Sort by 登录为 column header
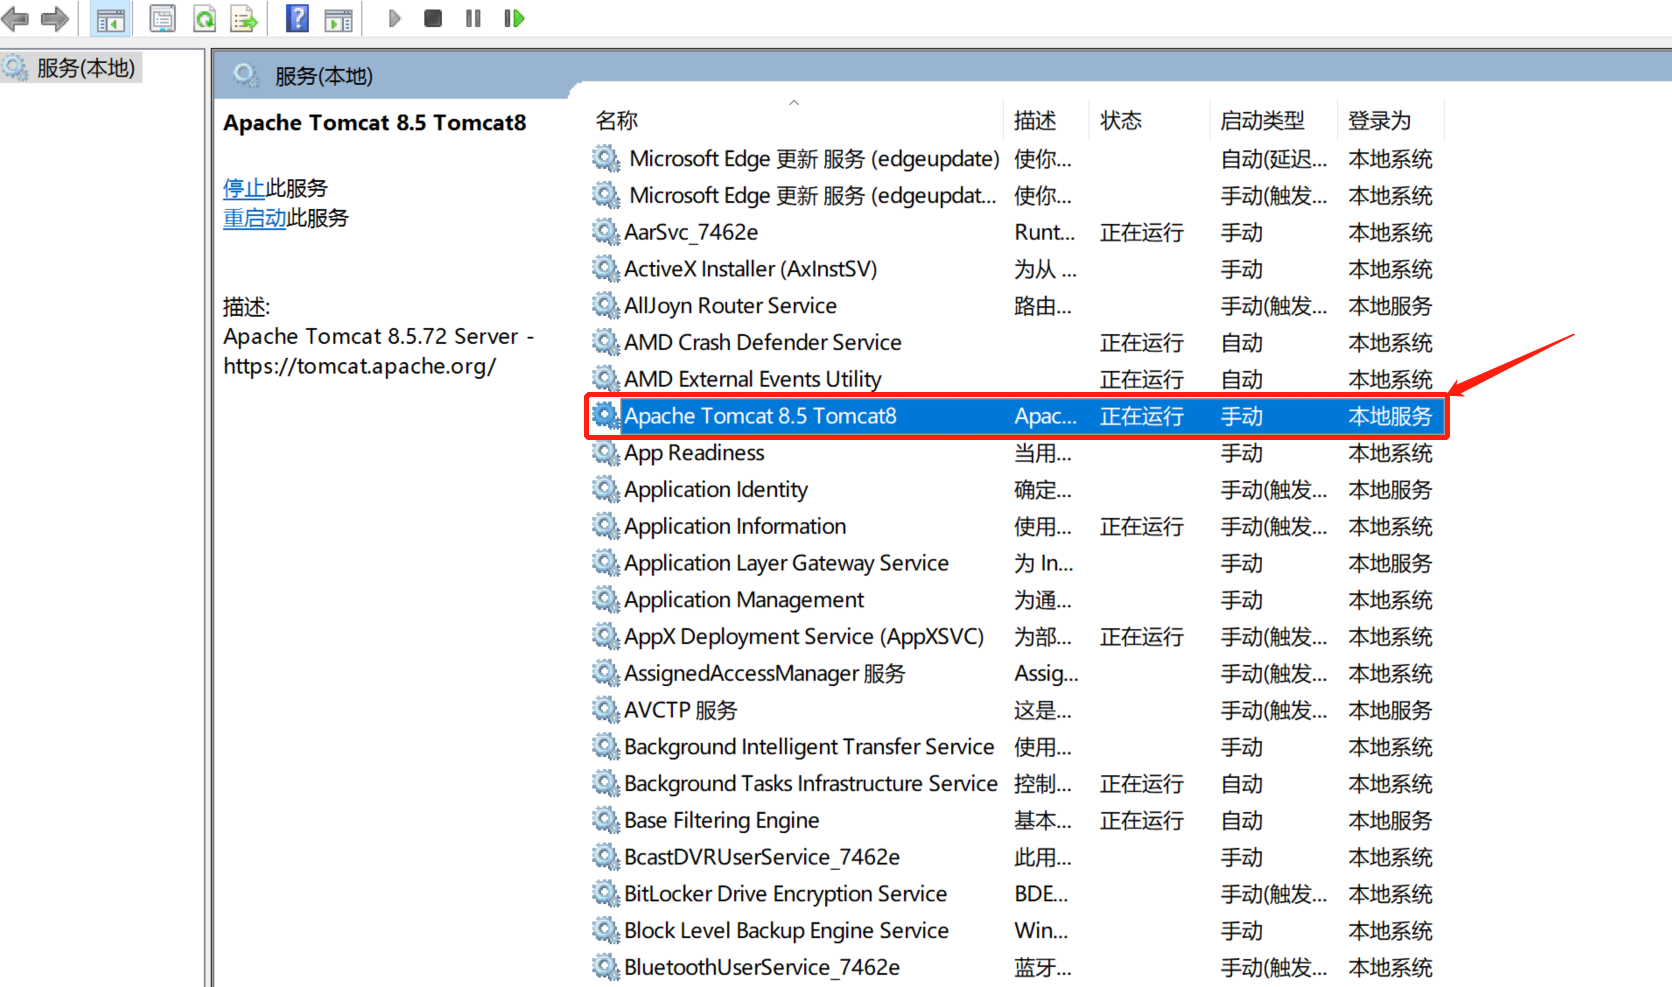This screenshot has height=987, width=1672. pyautogui.click(x=1379, y=121)
